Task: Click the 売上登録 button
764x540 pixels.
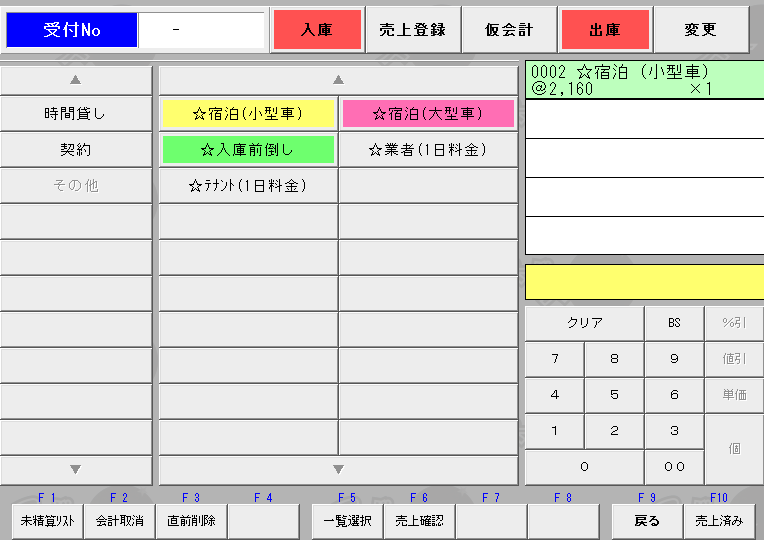Action: 413,30
